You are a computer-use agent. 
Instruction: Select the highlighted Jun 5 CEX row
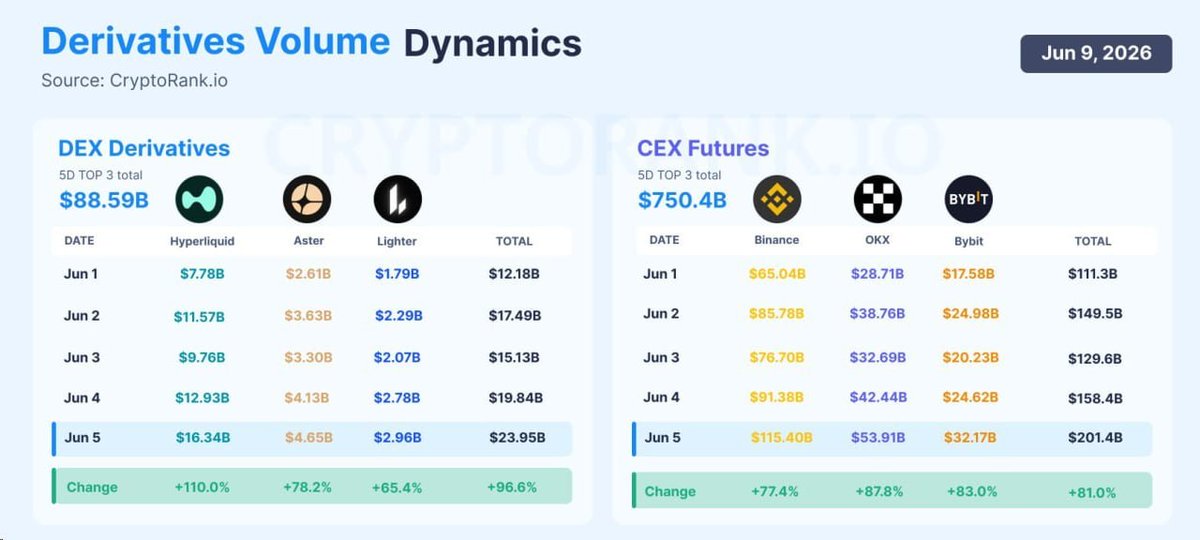(892, 438)
